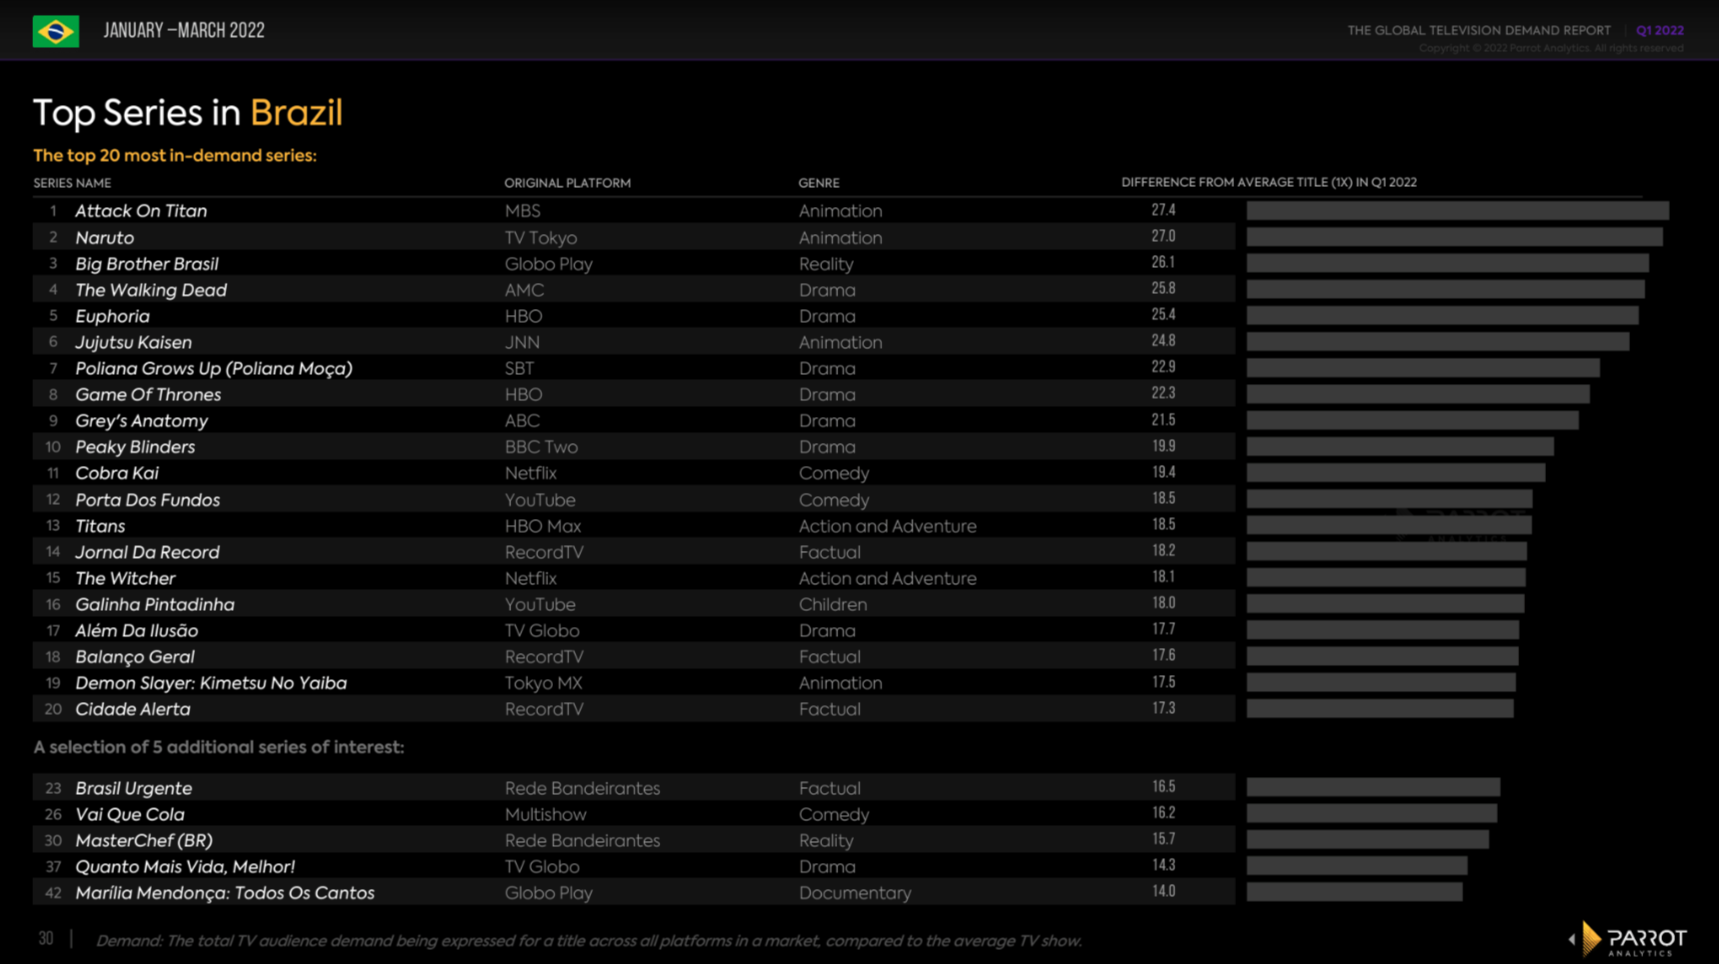The height and width of the screenshot is (964, 1719).
Task: Click the demand bar for Peaky Blinders
Action: point(1400,446)
